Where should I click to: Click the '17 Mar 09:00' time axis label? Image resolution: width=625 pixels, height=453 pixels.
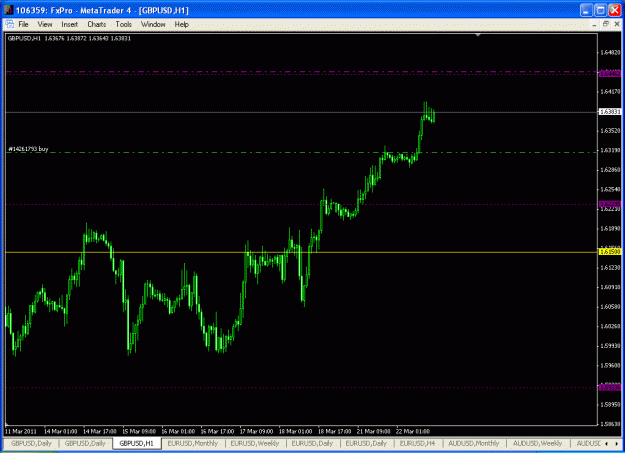click(x=256, y=431)
